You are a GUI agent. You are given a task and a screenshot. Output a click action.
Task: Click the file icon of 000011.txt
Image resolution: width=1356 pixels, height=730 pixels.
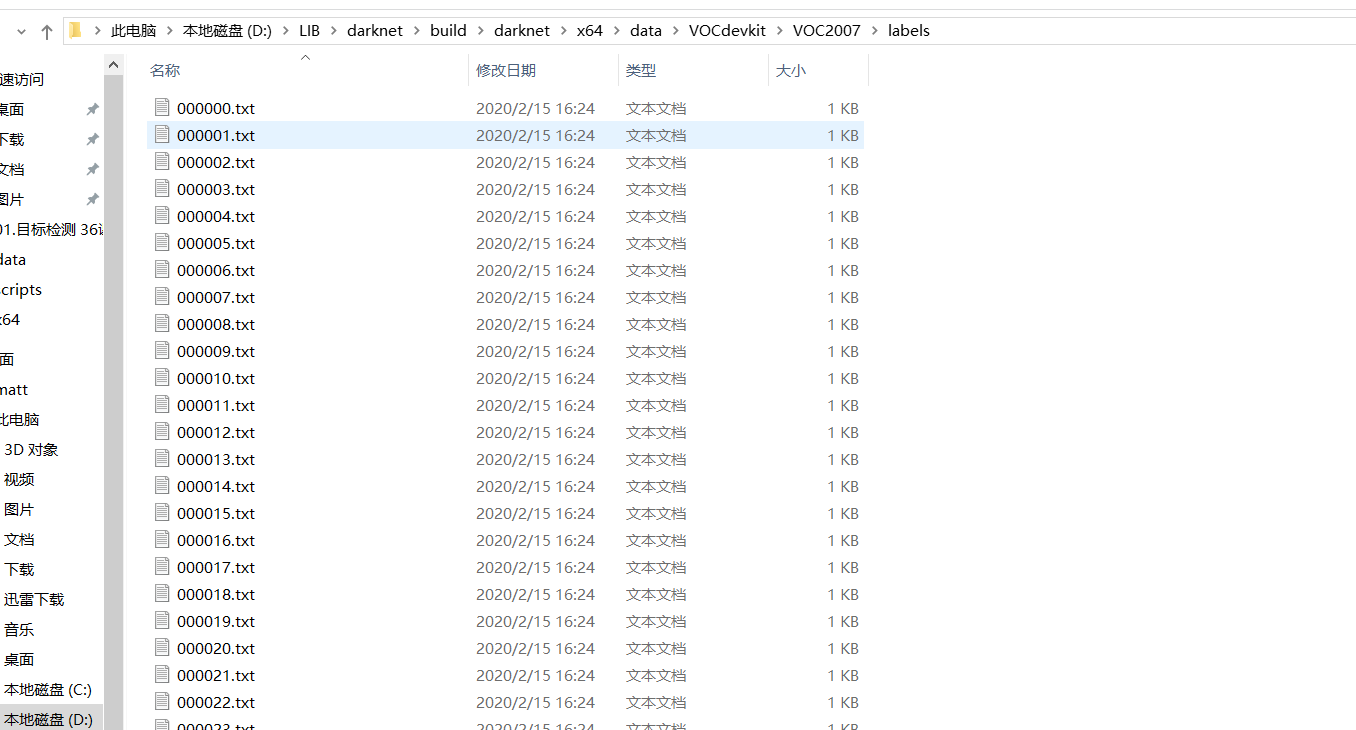(162, 404)
